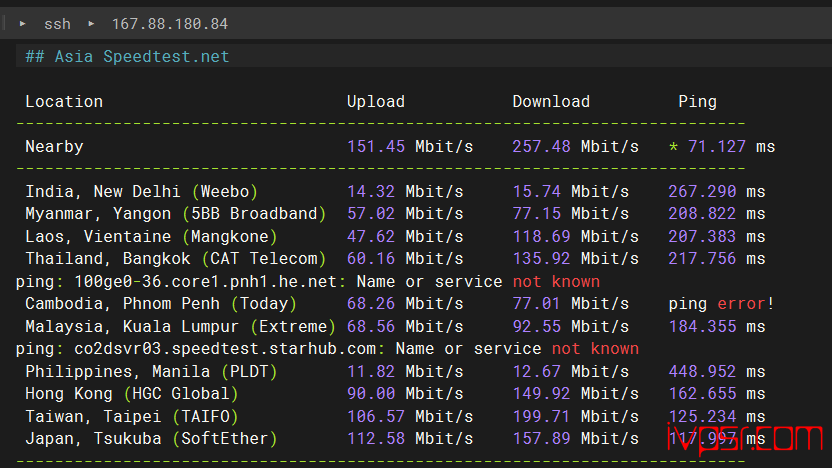This screenshot has height=468, width=832.
Task: Click the Asia Speedtest.net heading
Action: (x=127, y=56)
